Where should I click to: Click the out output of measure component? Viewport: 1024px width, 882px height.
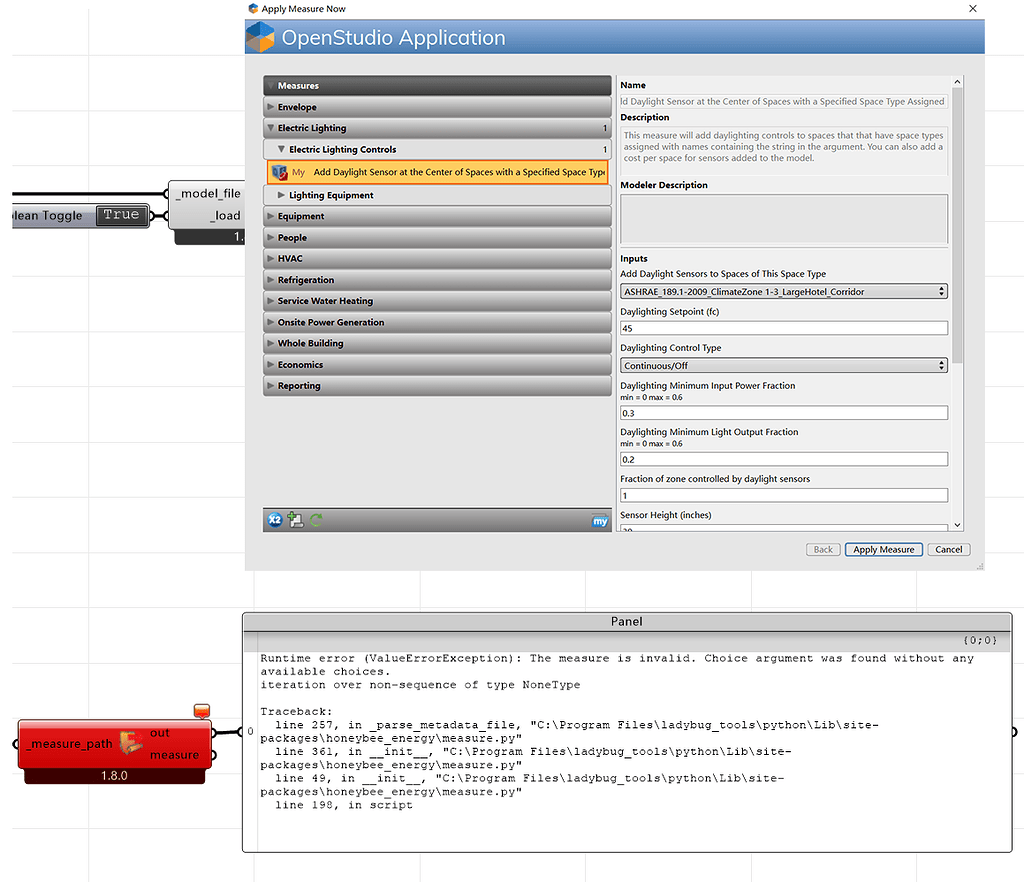[x=160, y=732]
